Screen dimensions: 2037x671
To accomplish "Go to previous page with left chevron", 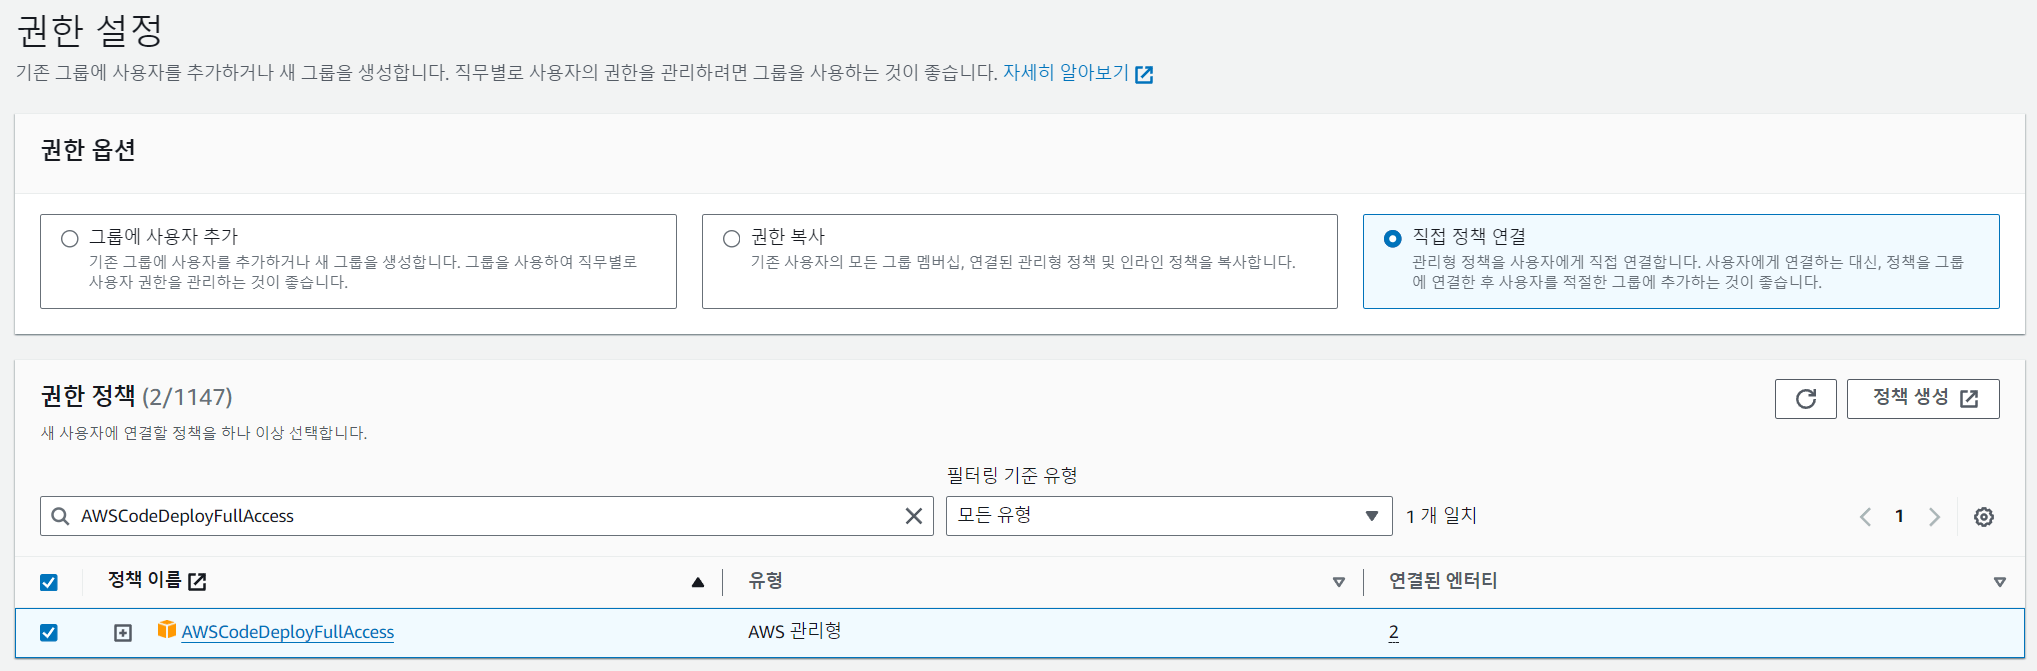I will tap(1865, 517).
